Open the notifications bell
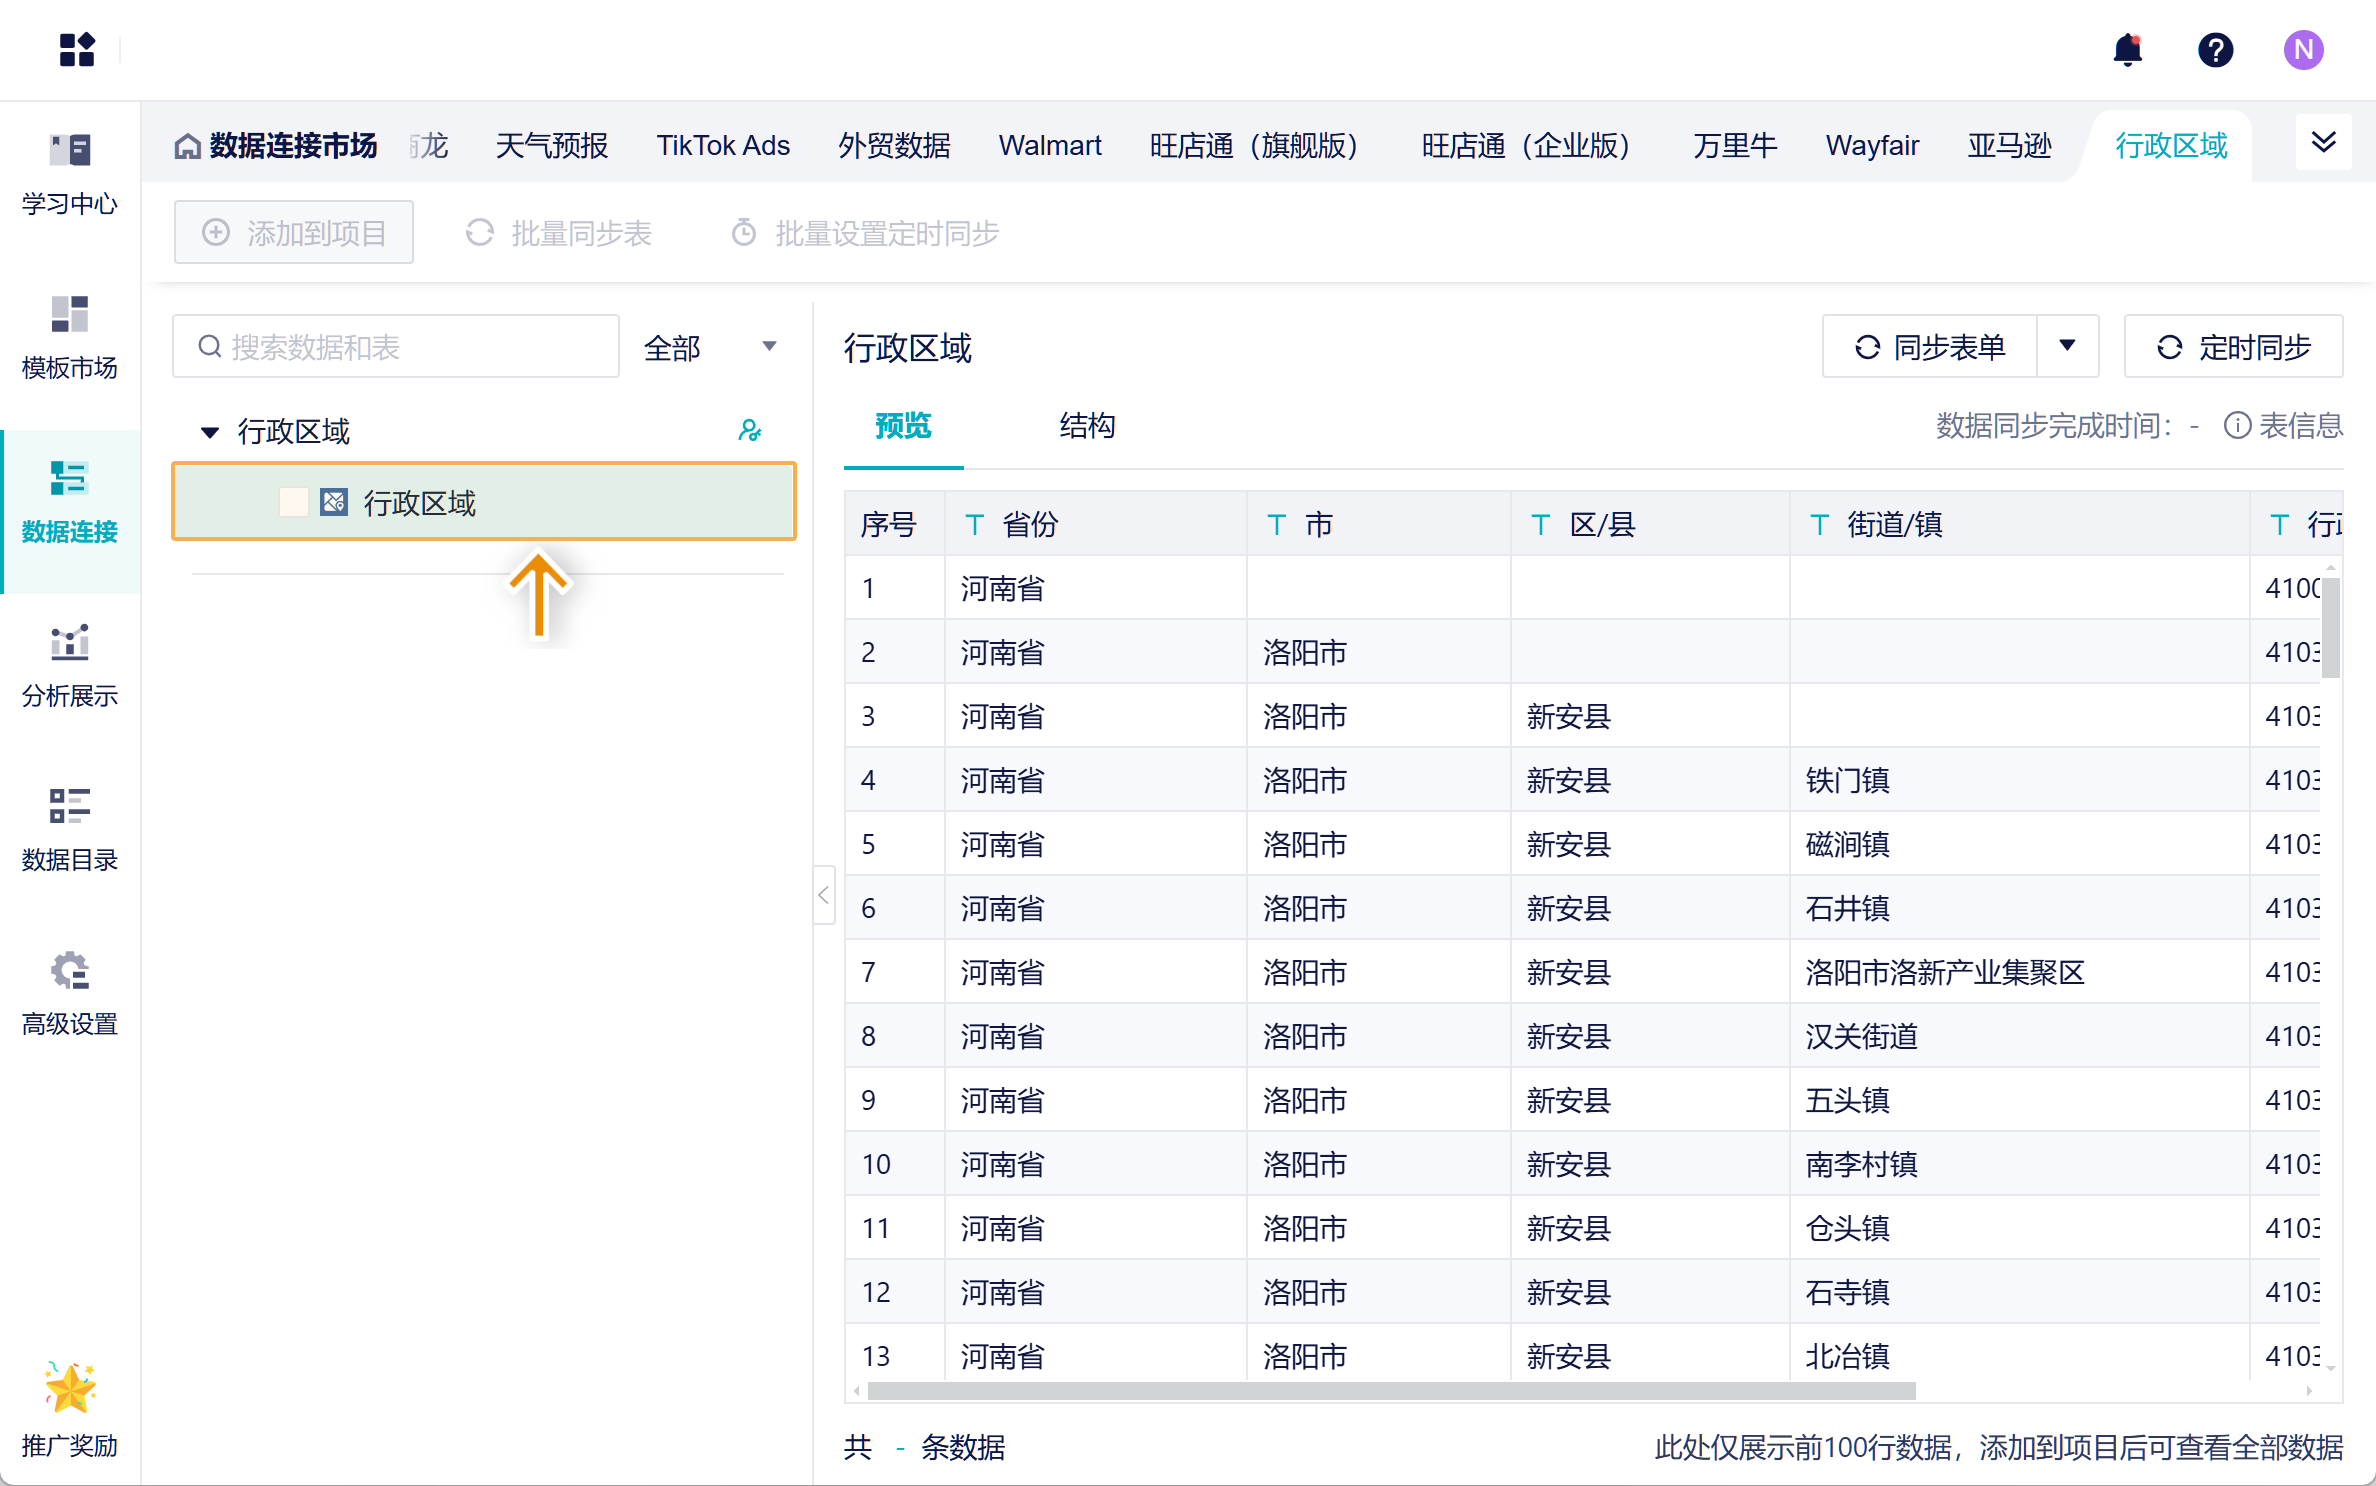Screen dimensions: 2376x1486 [x=2127, y=50]
